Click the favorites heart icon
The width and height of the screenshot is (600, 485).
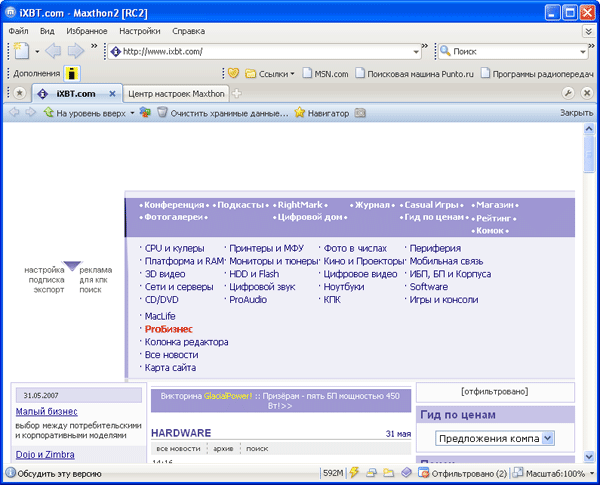(x=233, y=73)
